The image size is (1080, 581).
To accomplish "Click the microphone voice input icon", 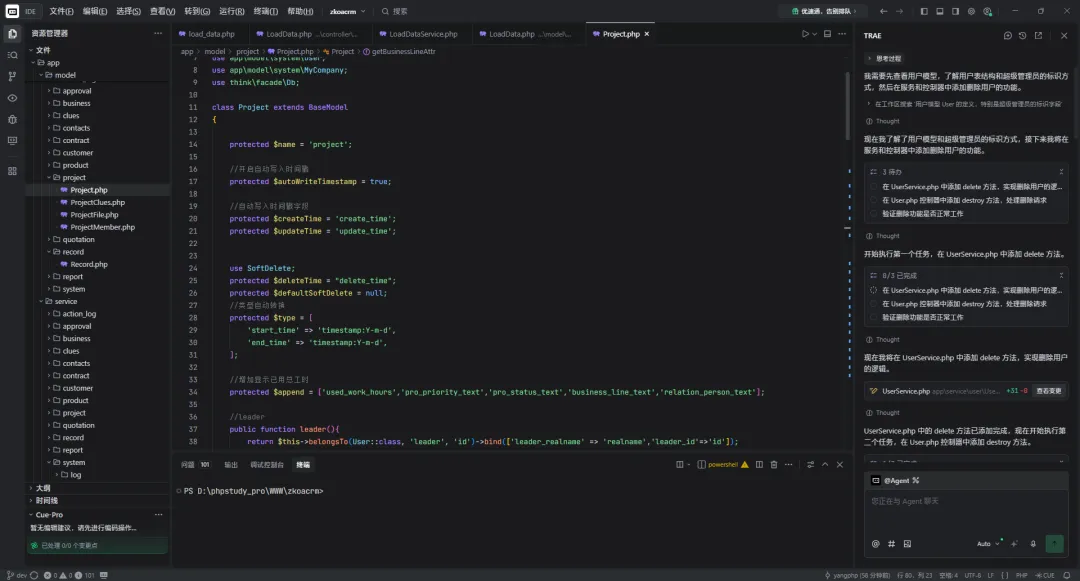I will pos(1033,544).
